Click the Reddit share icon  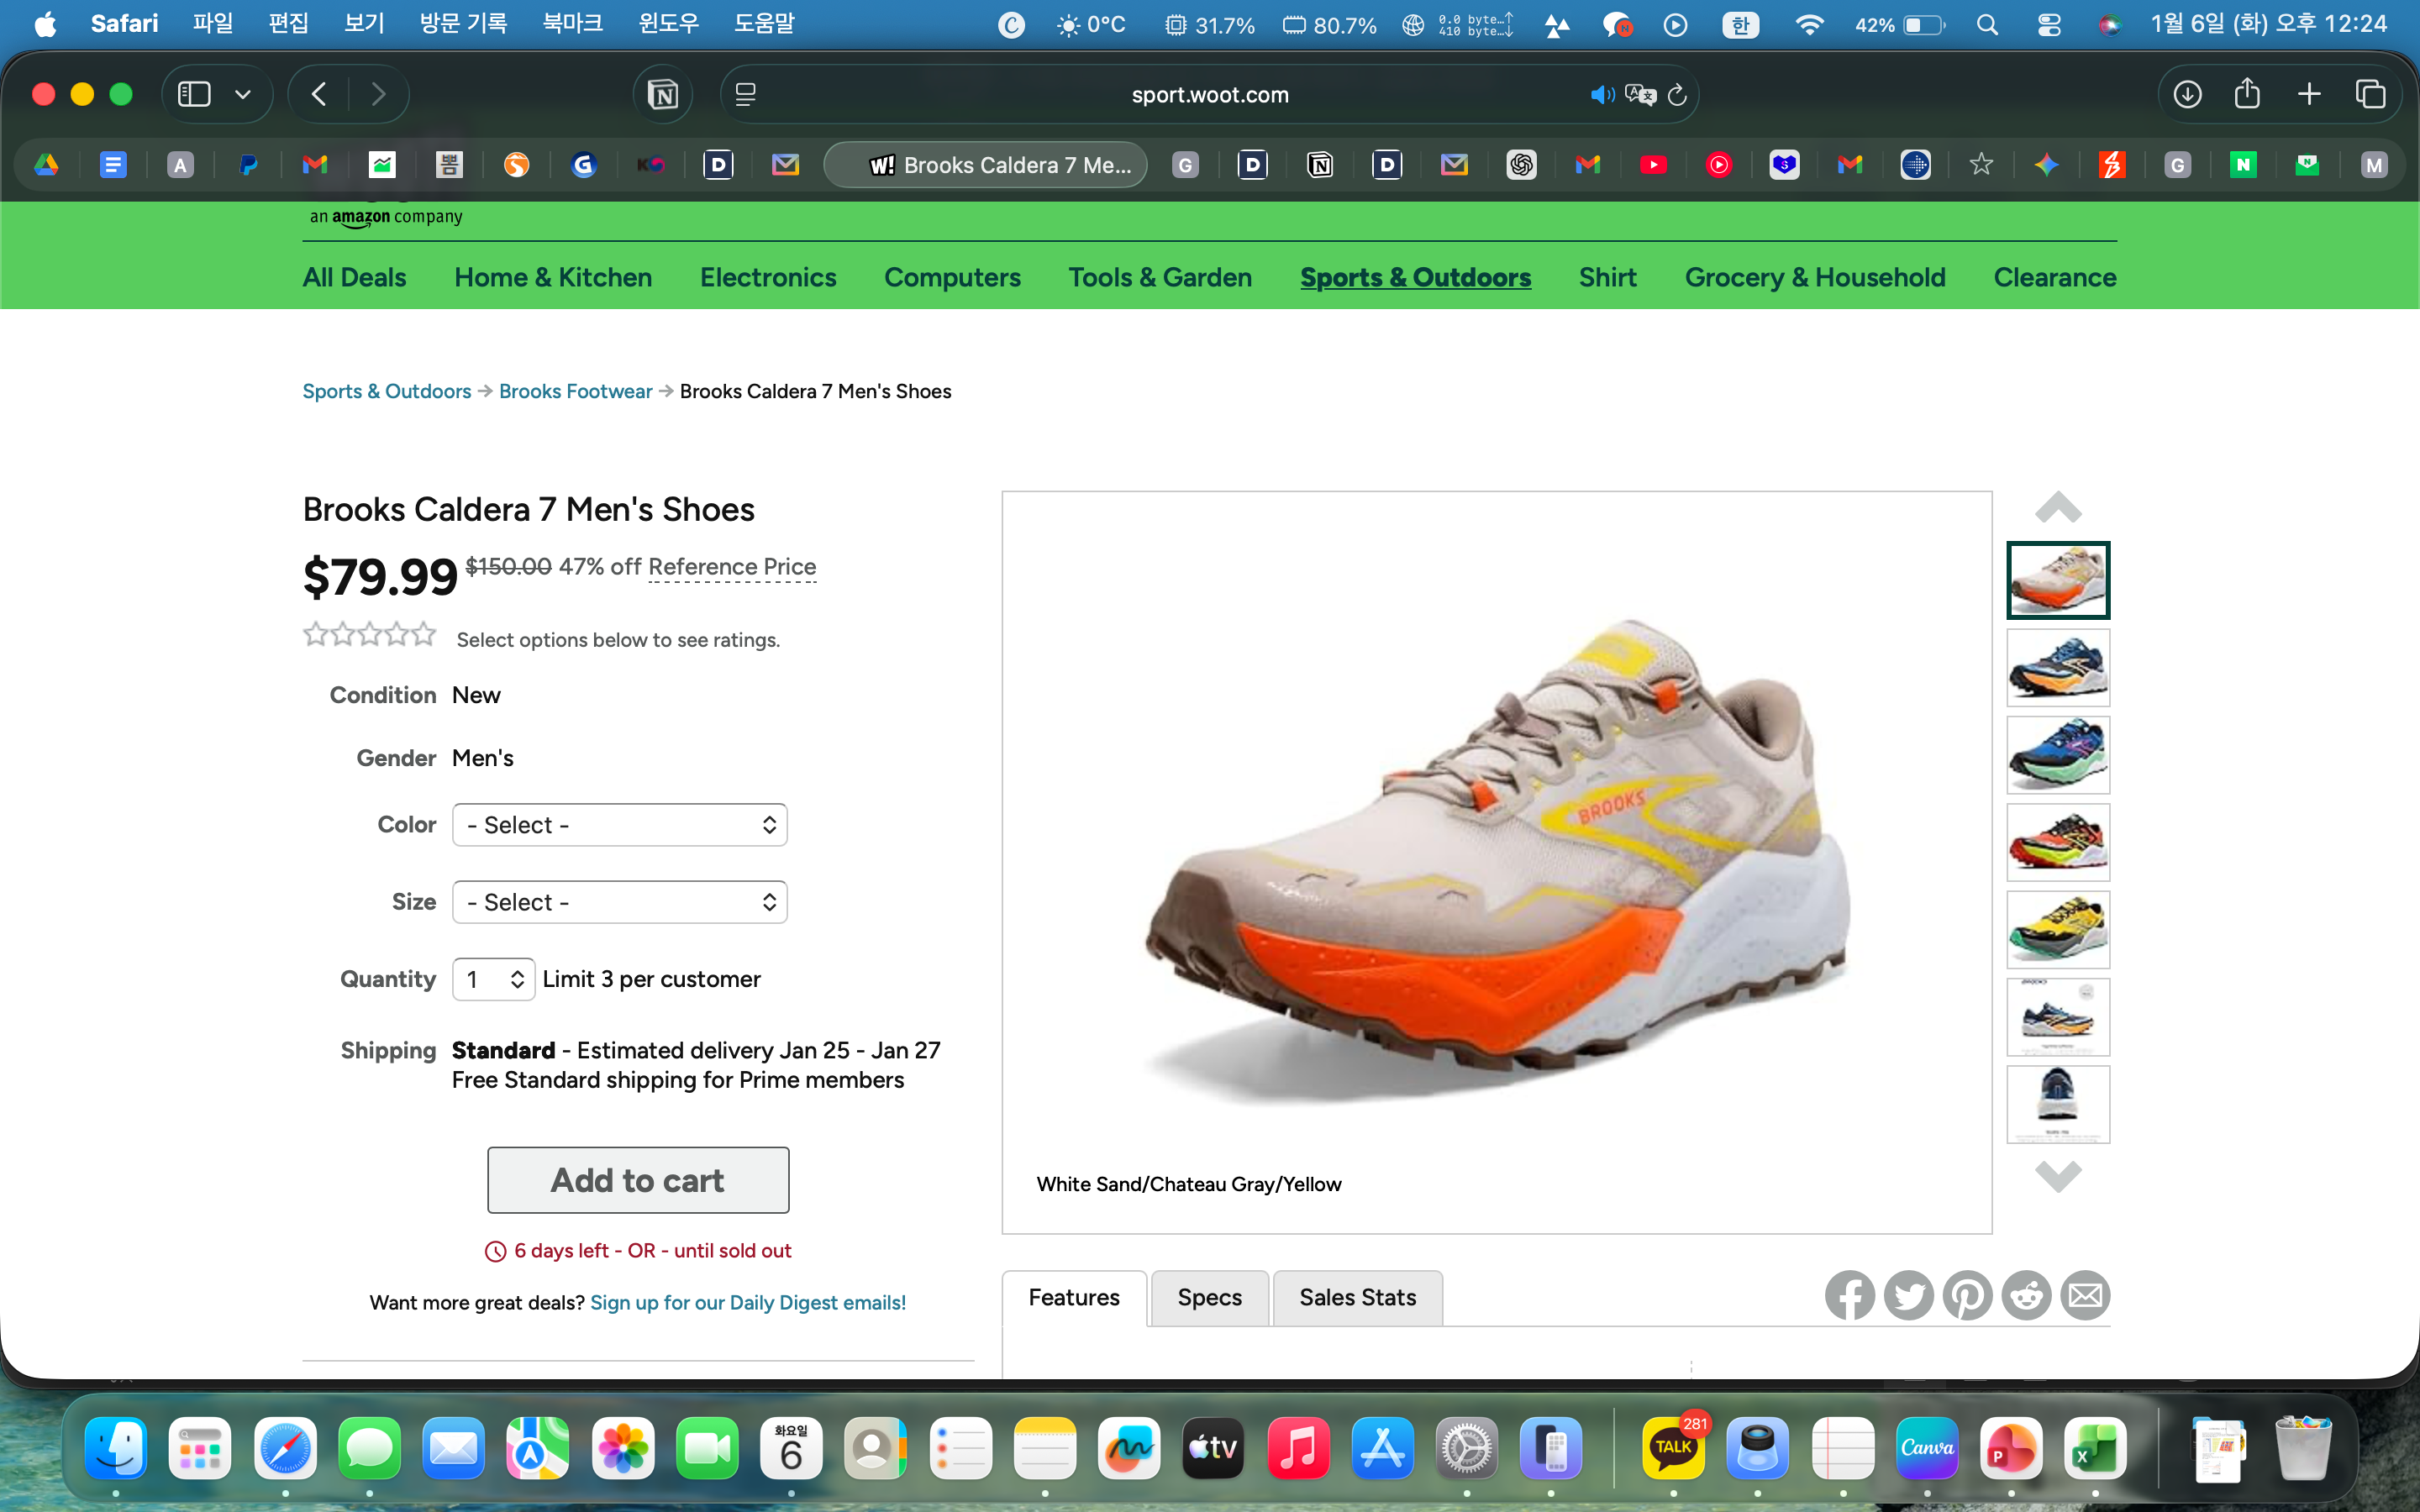[x=2026, y=1296]
